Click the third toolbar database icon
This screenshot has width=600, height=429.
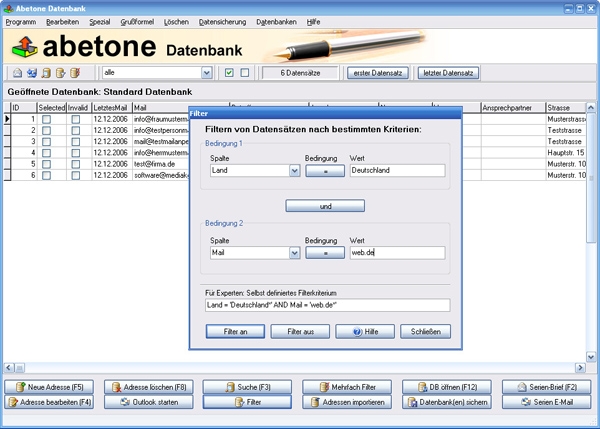tap(46, 73)
